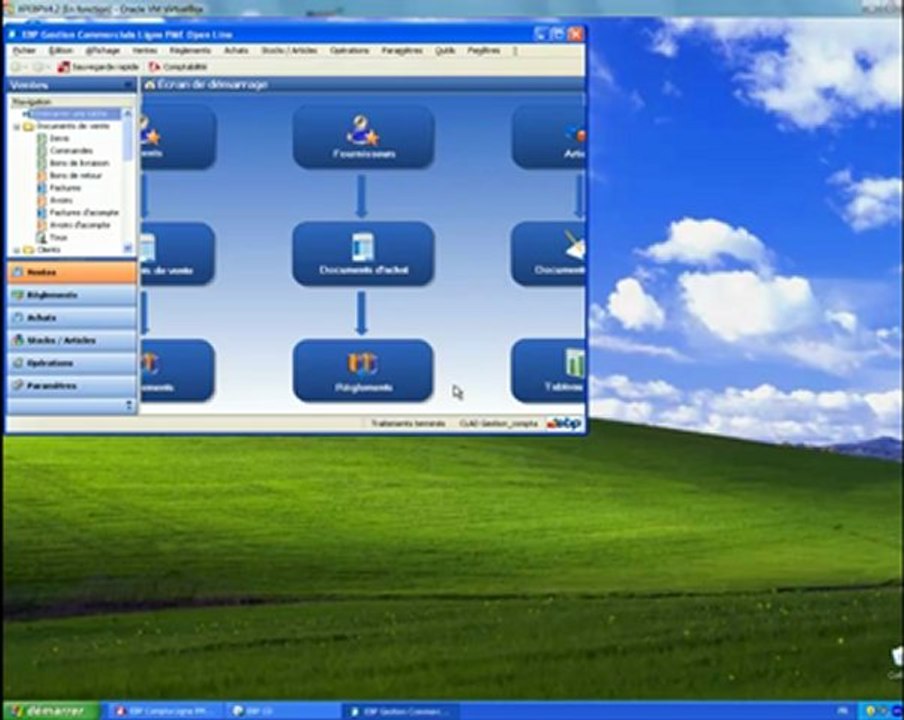Click the sidebar configure-buttons chevron at bottom

point(129,406)
